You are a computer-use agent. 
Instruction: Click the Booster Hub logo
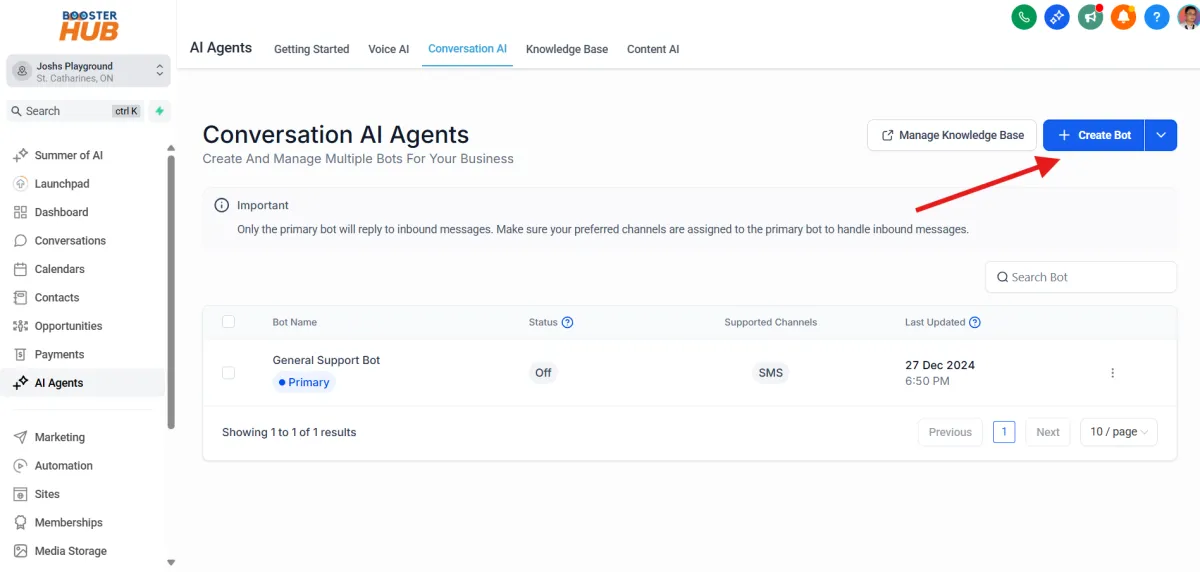click(88, 26)
